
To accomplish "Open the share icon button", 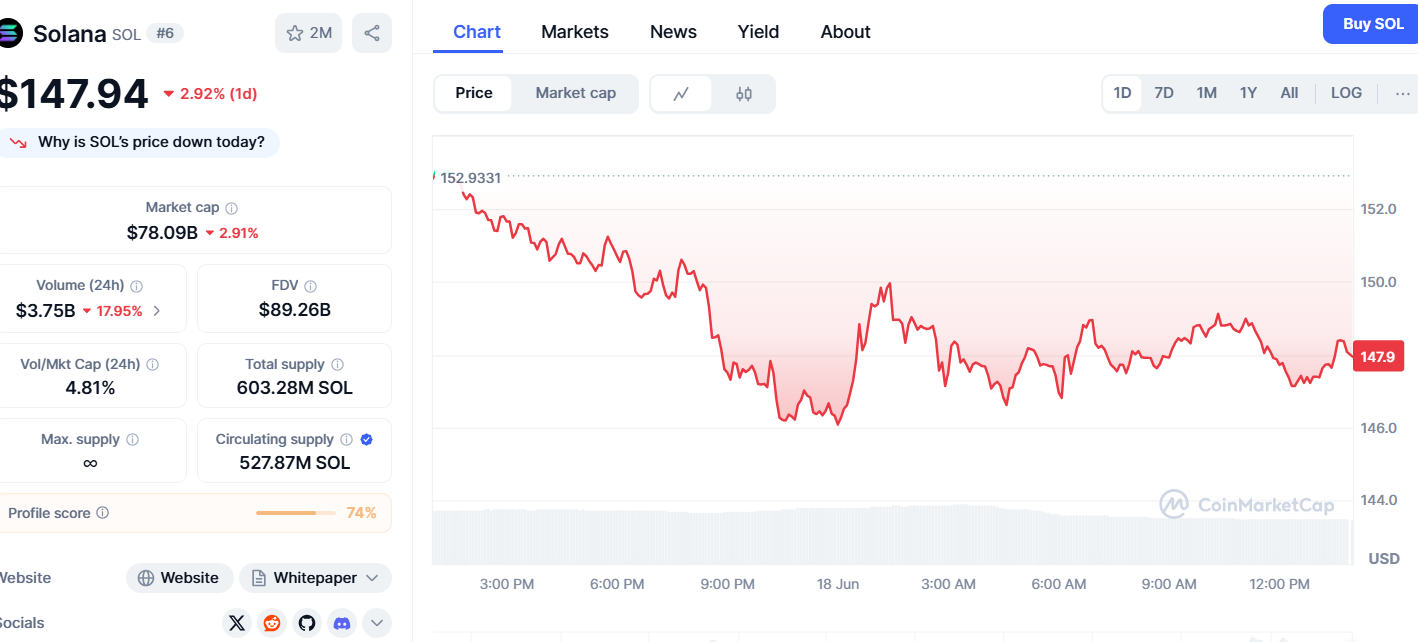I will pyautogui.click(x=372, y=33).
